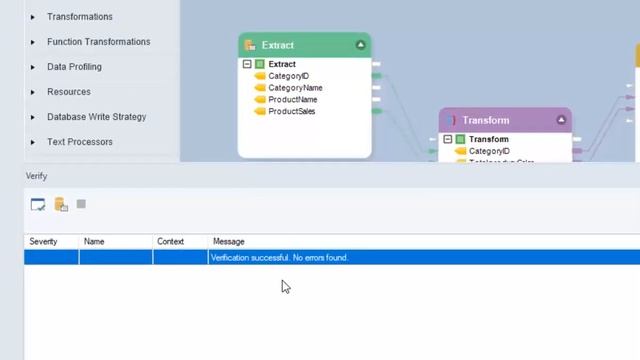Click the Verify panel title
This screenshot has height=360, width=640.
pyautogui.click(x=36, y=176)
